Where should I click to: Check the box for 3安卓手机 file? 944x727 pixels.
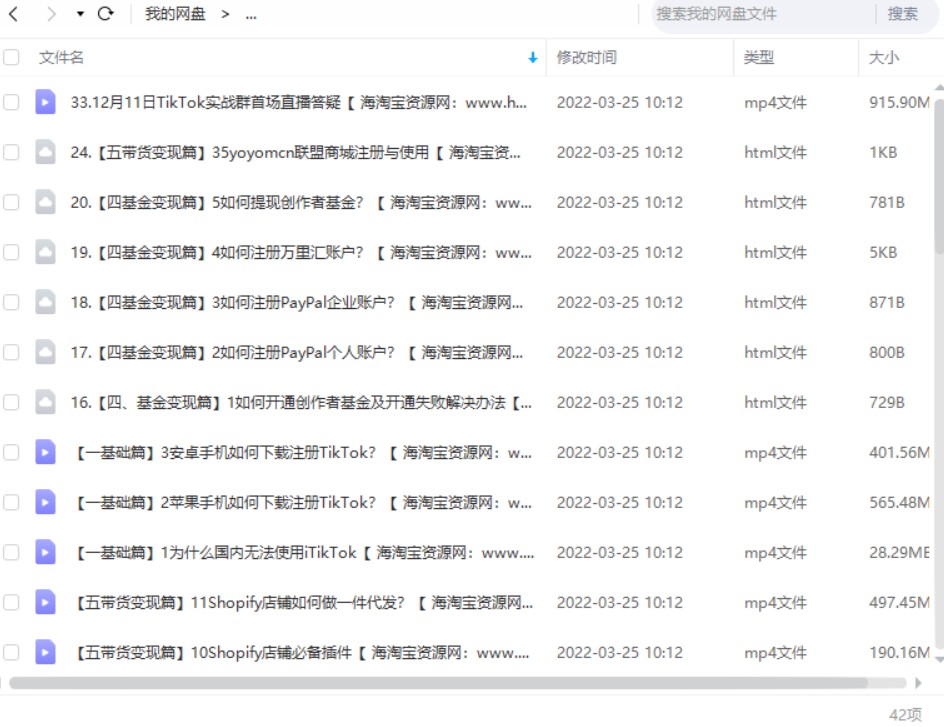click(x=11, y=452)
